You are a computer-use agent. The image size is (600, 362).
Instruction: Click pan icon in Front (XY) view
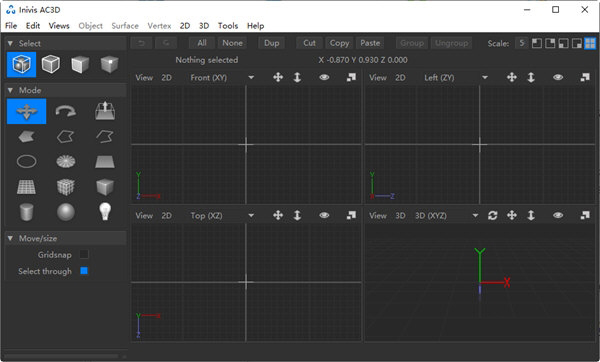click(278, 77)
